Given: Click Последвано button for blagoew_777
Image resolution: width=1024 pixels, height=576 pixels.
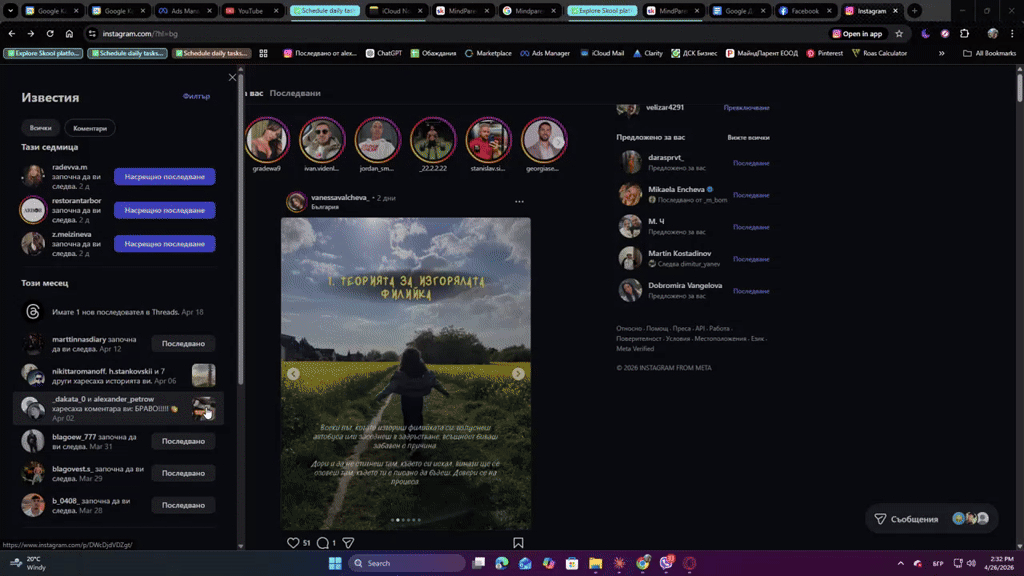Looking at the screenshot, I should click(x=184, y=441).
